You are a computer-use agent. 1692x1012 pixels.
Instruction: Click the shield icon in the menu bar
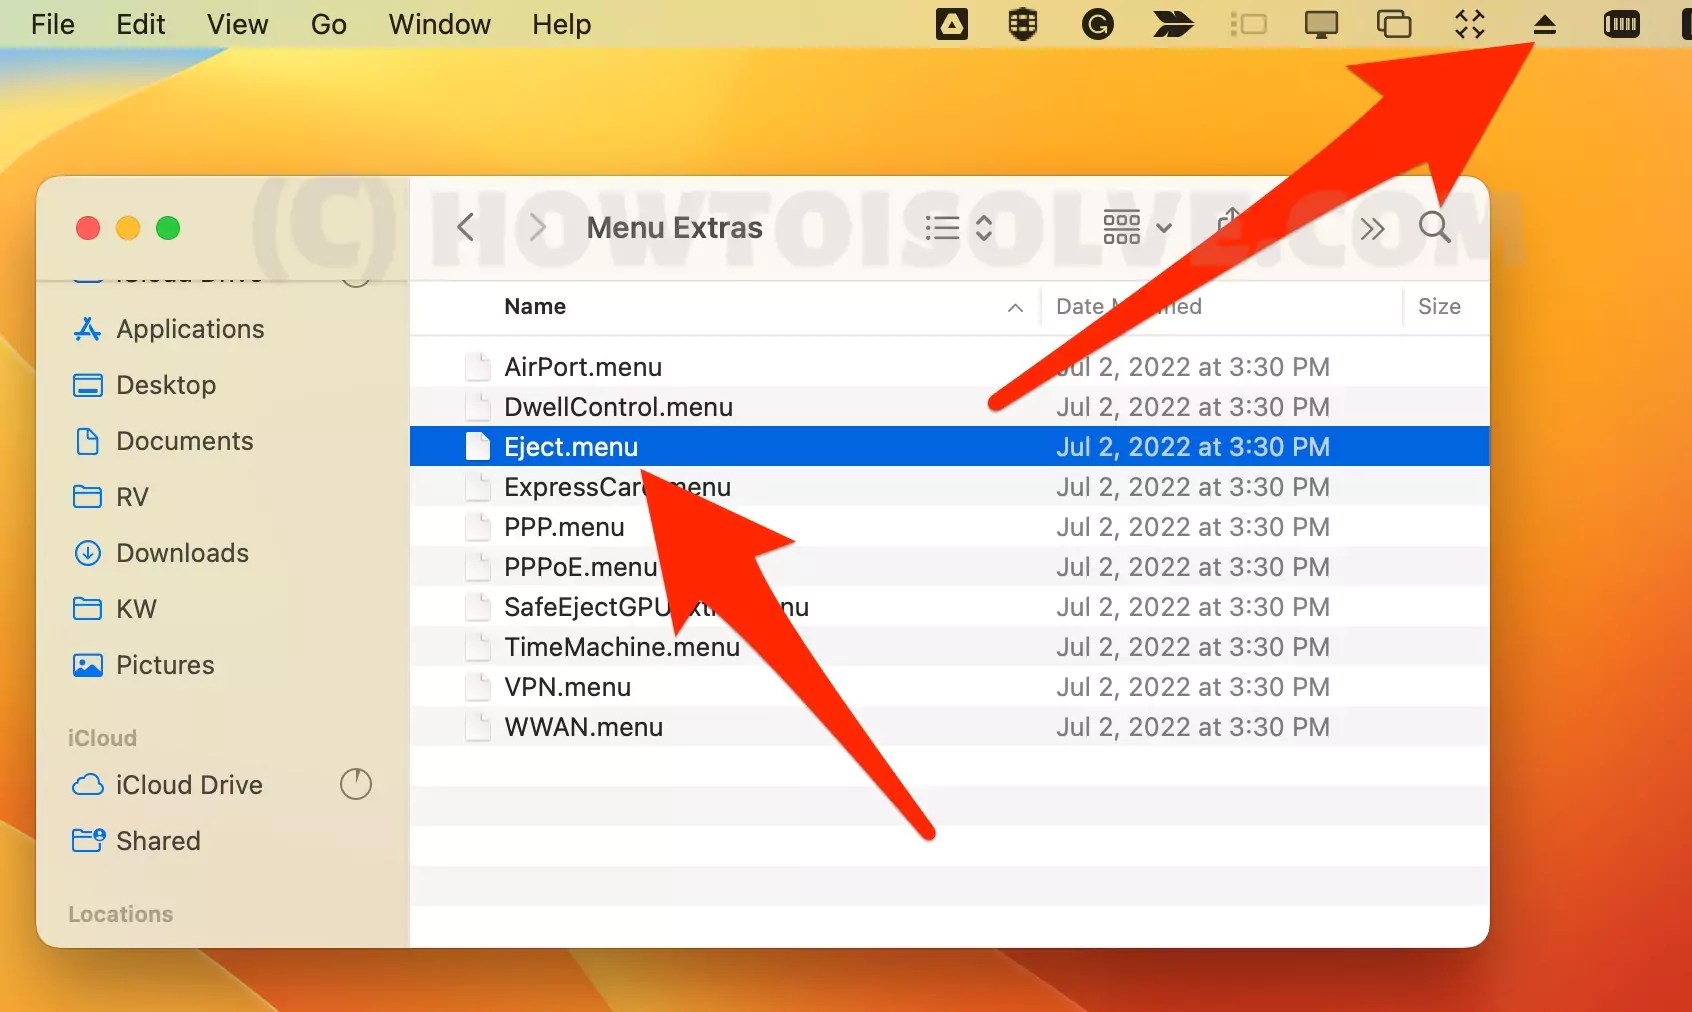1023,24
